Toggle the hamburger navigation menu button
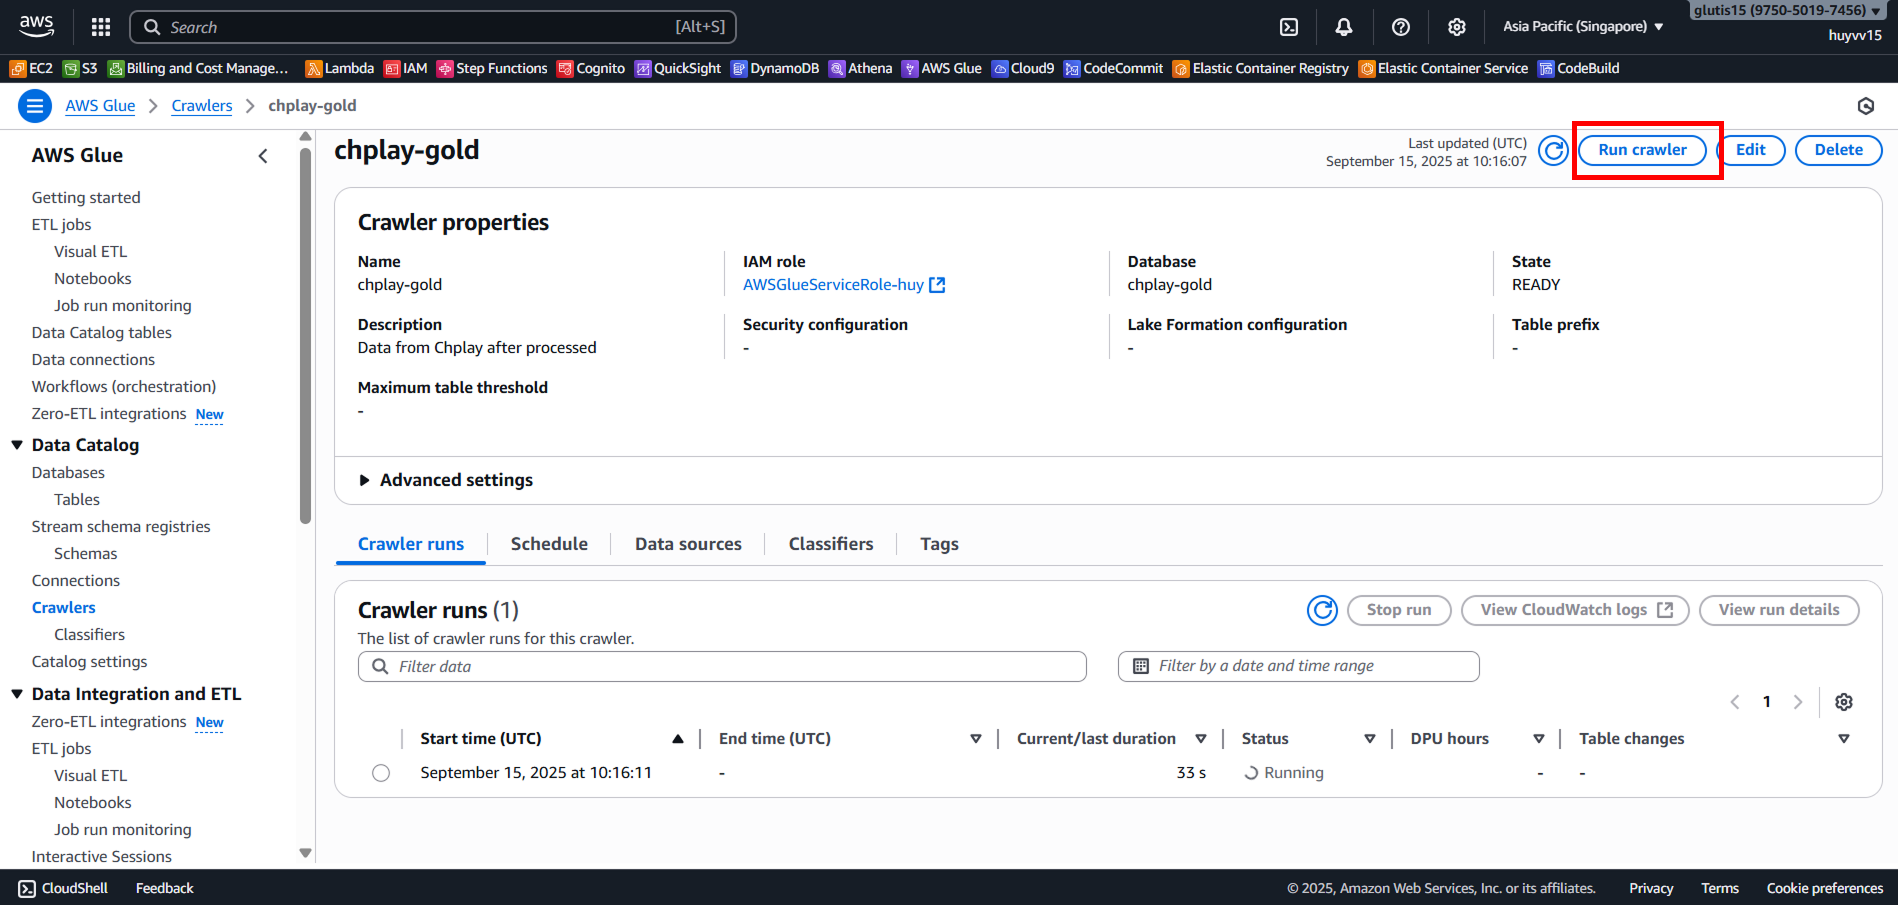Viewport: 1898px width, 905px height. (35, 106)
